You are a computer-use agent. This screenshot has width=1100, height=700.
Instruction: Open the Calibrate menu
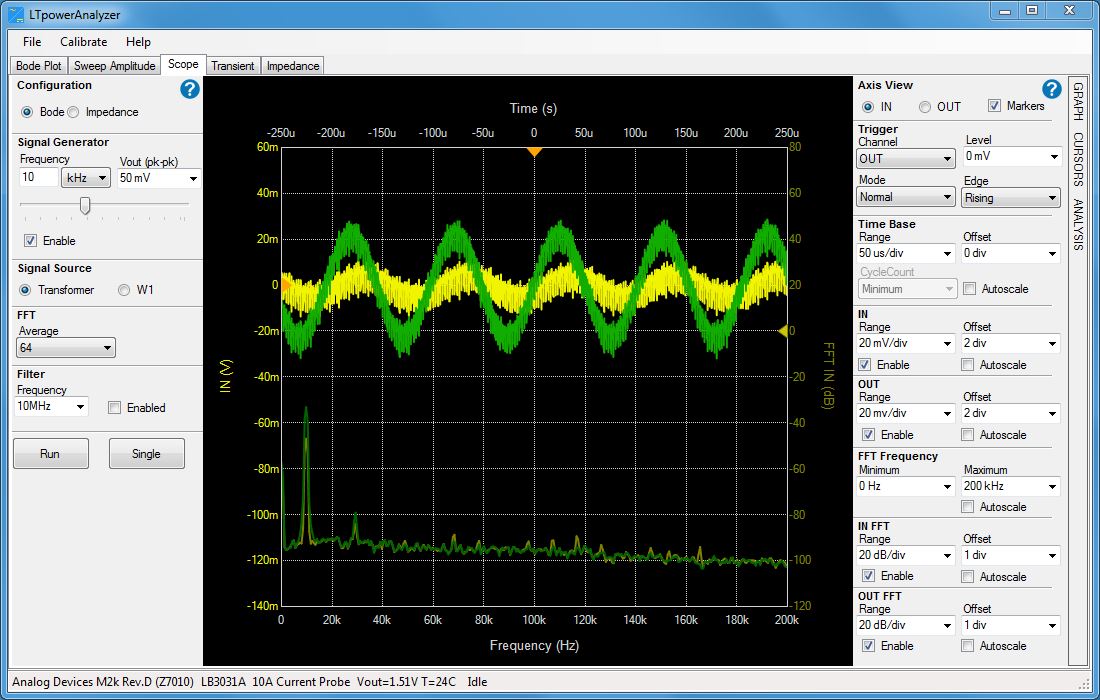[x=84, y=42]
